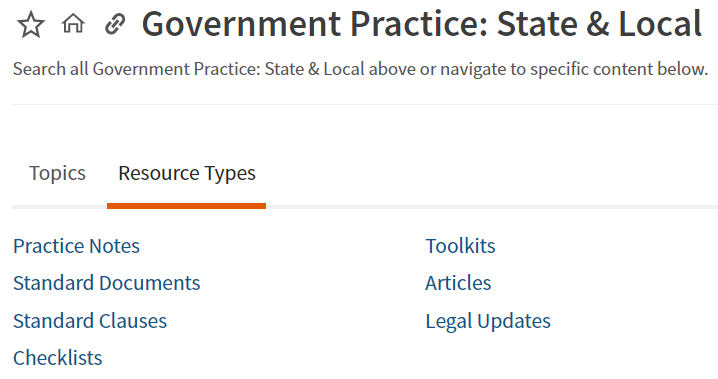This screenshot has width=718, height=379.
Task: Click the chain link icon left of the title
Action: 114,24
